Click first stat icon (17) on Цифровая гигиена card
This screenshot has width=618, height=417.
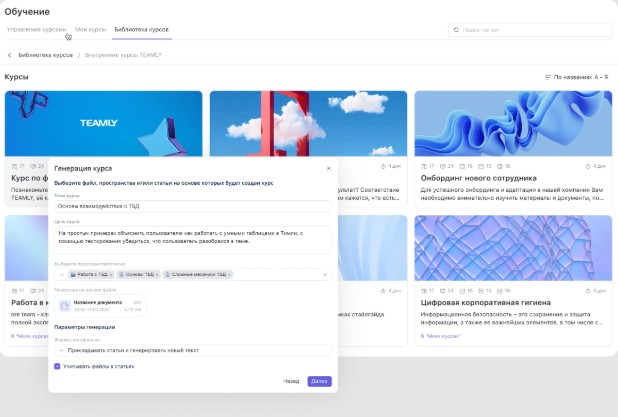pos(424,291)
